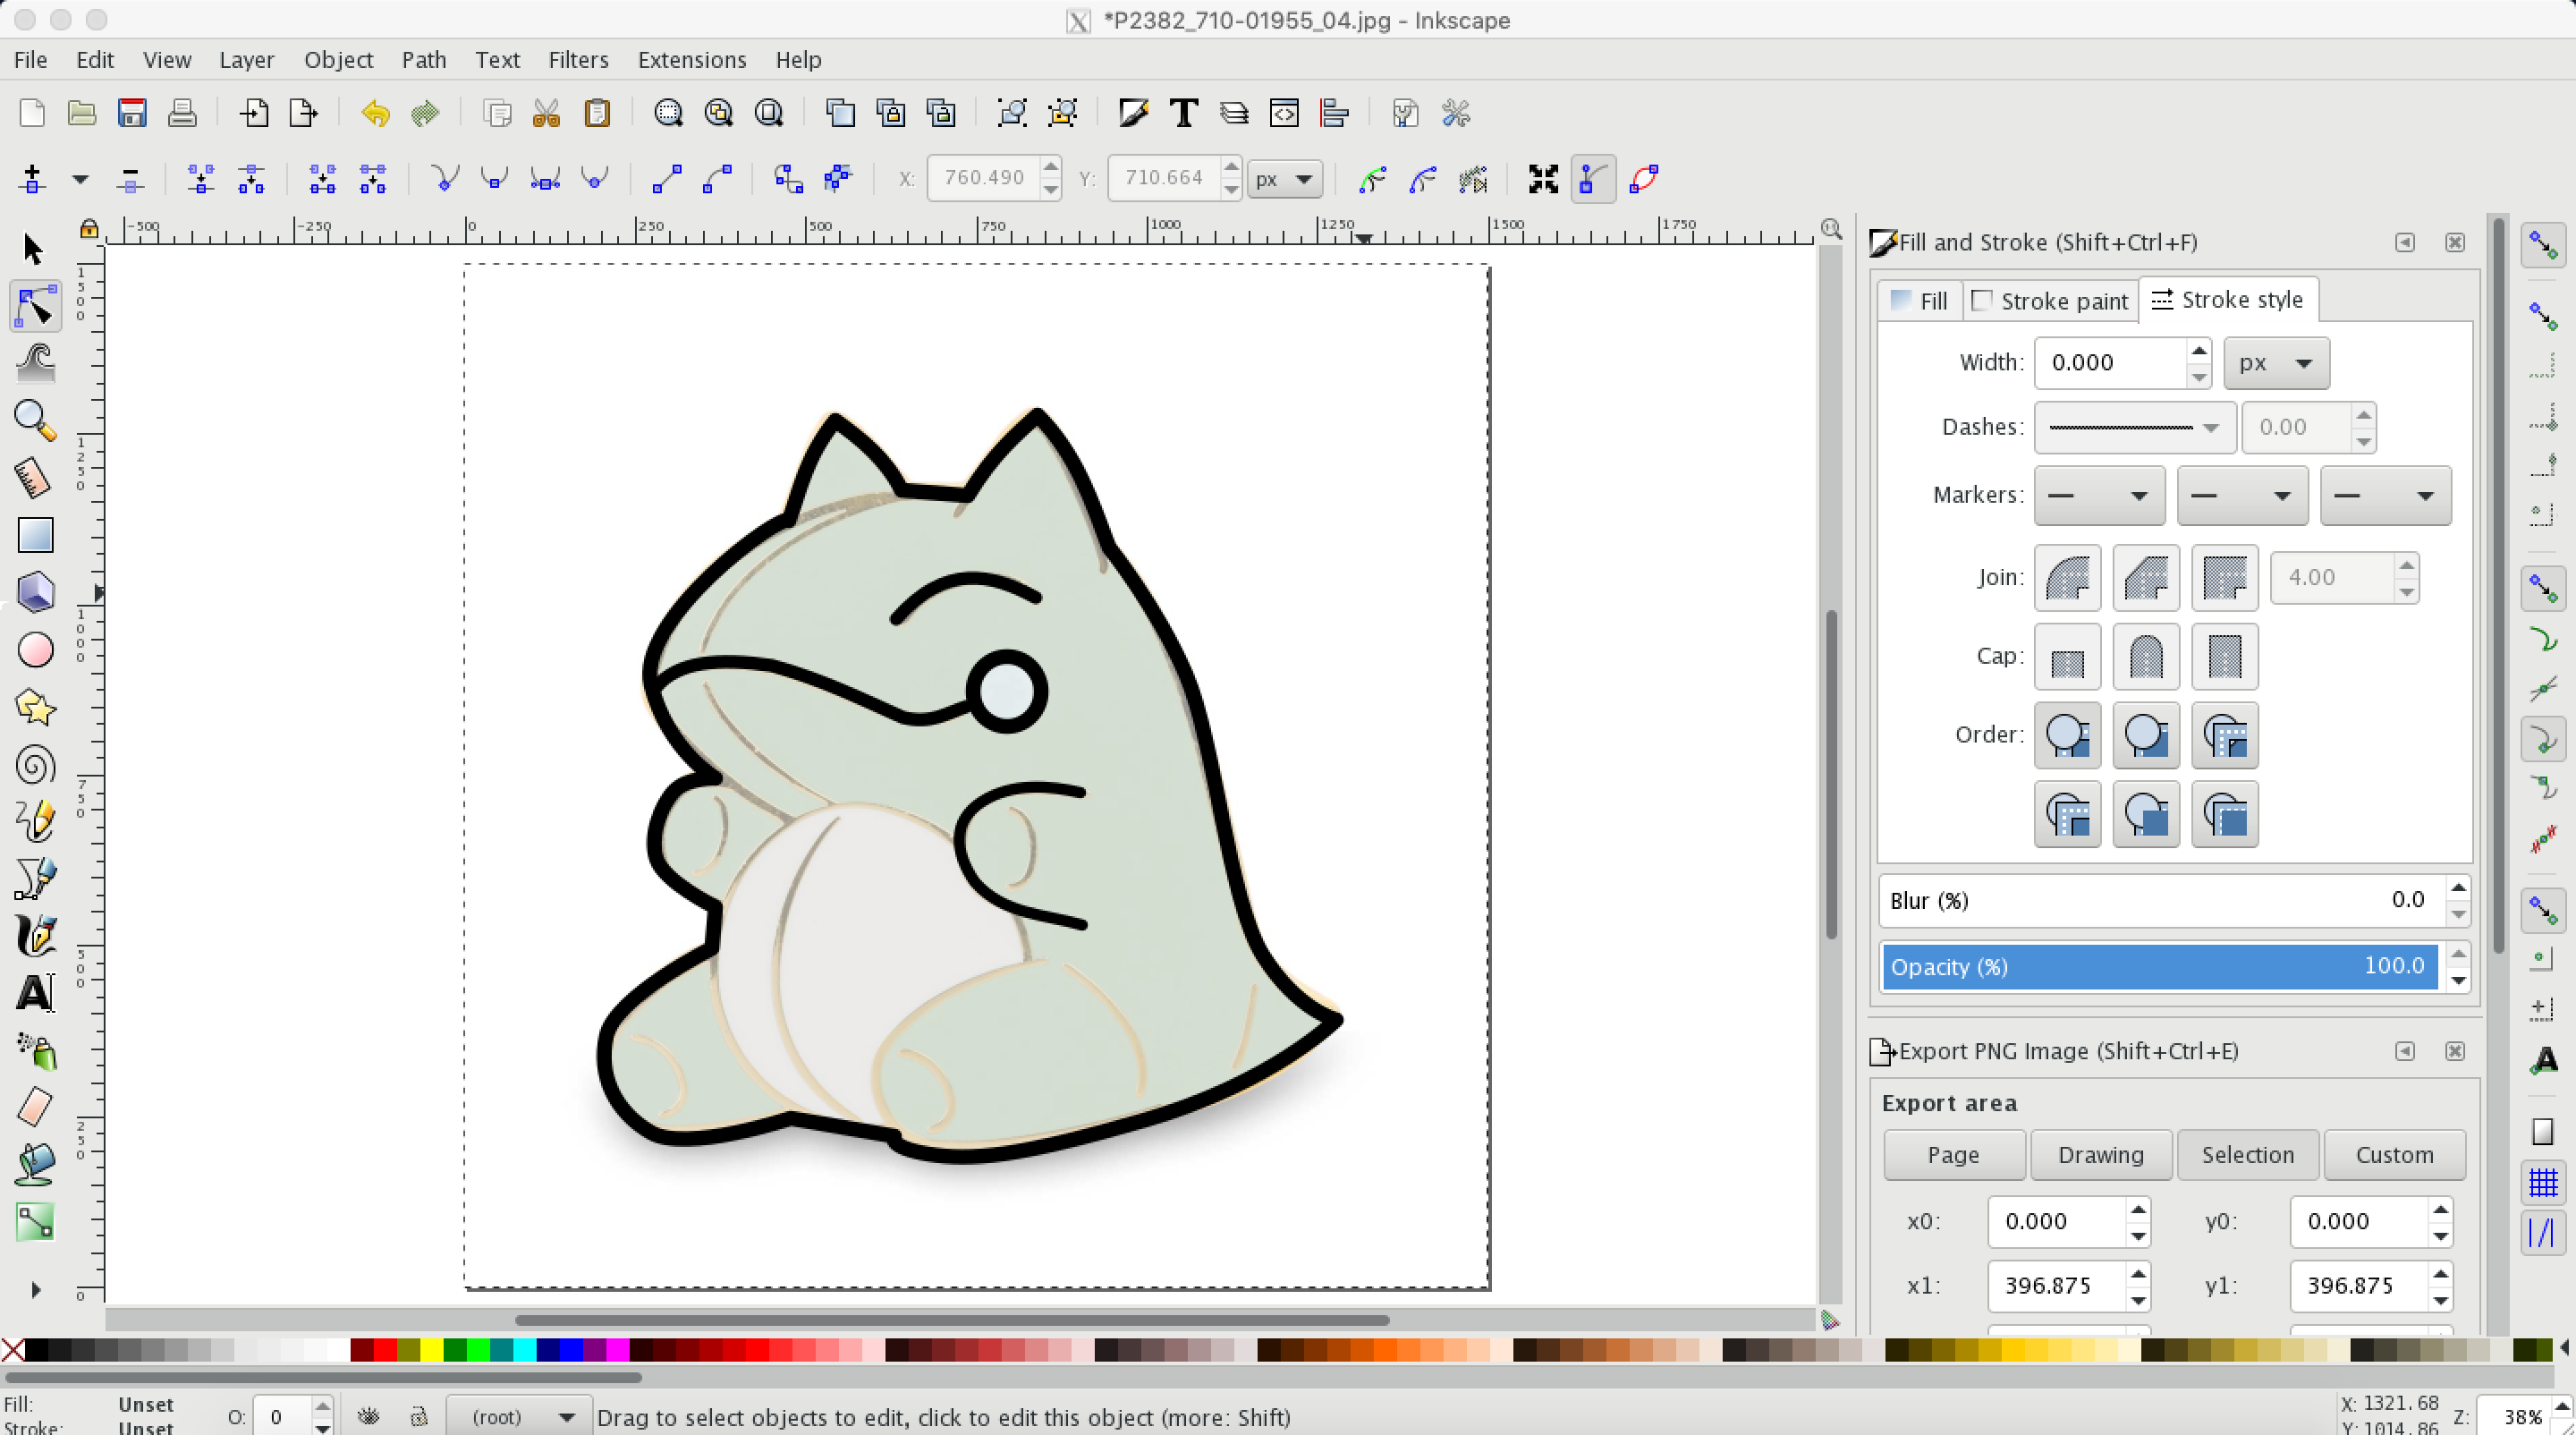
Task: Choose round join style button
Action: 2067,578
